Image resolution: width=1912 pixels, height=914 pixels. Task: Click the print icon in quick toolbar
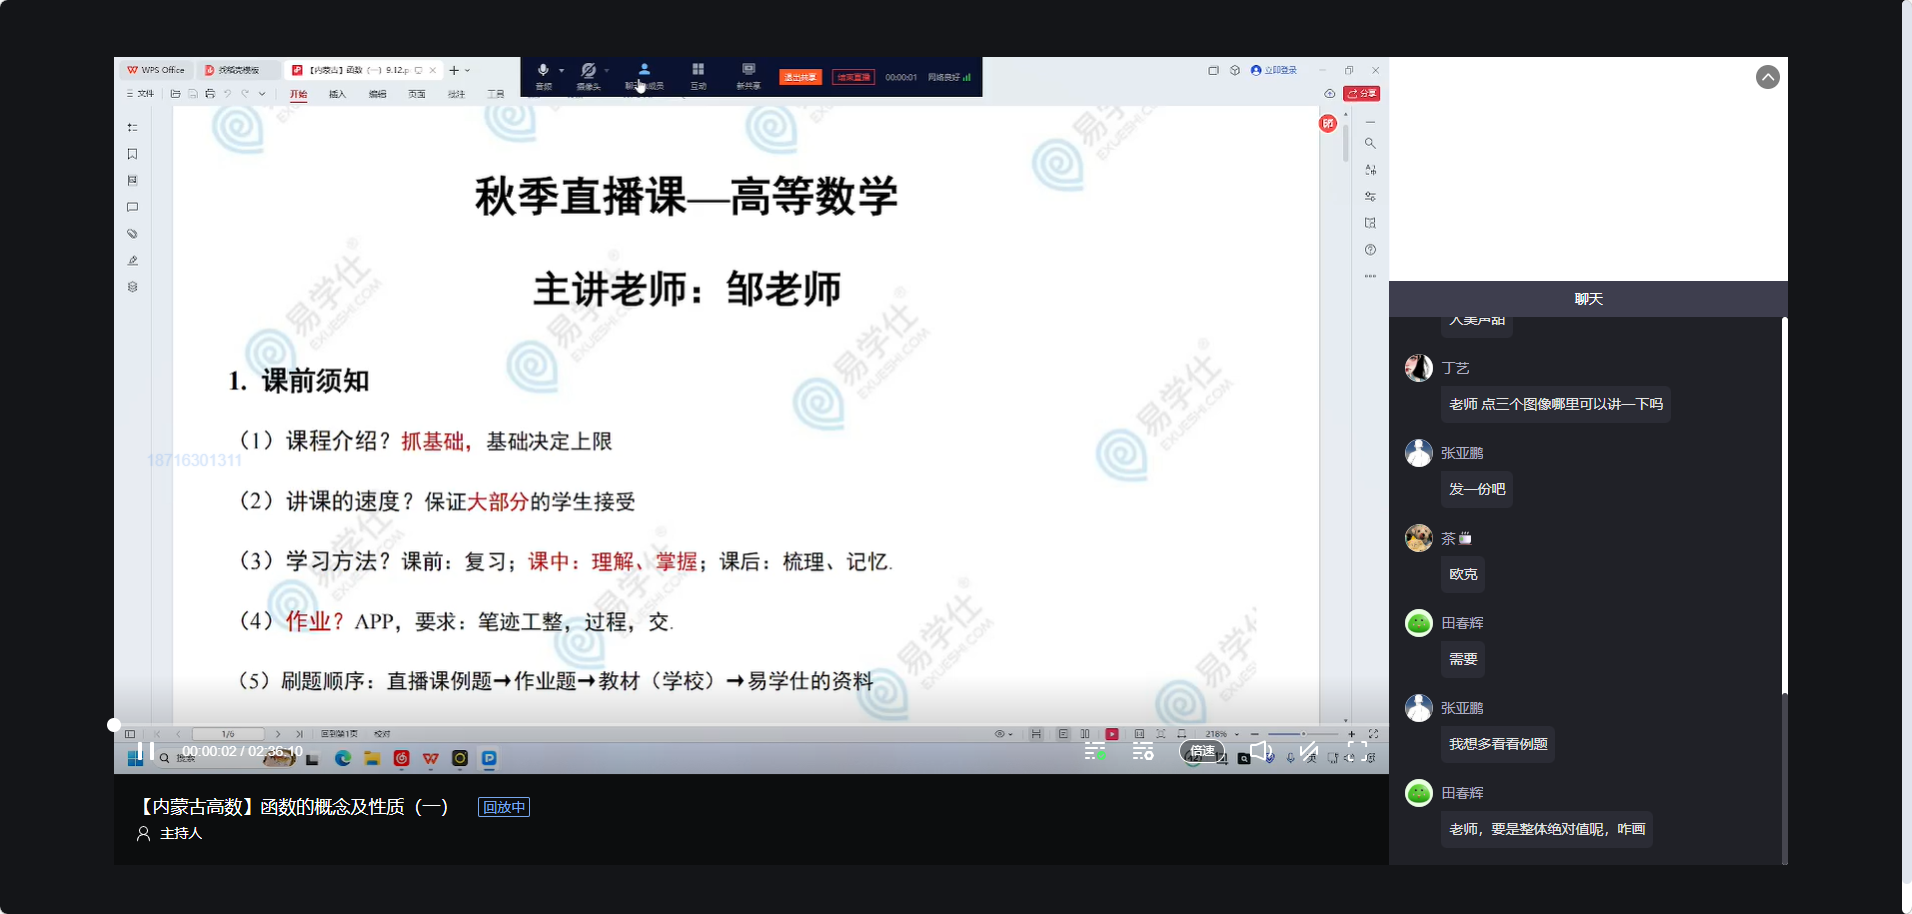pyautogui.click(x=210, y=94)
